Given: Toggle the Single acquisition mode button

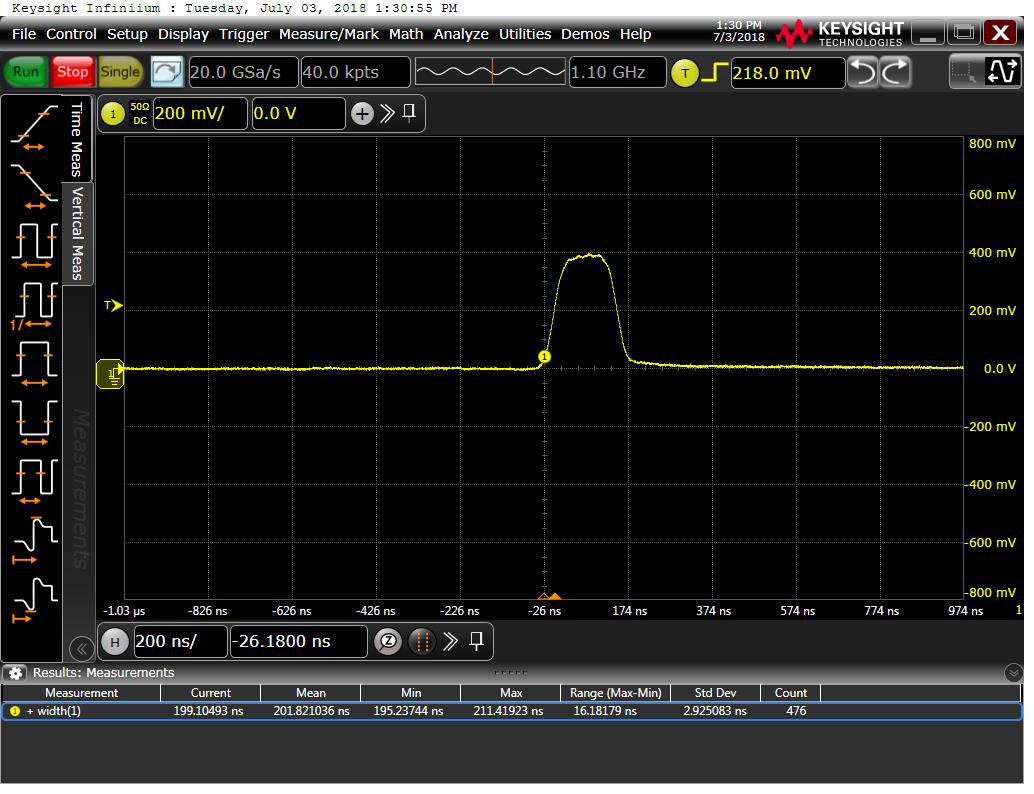Looking at the screenshot, I should point(120,72).
